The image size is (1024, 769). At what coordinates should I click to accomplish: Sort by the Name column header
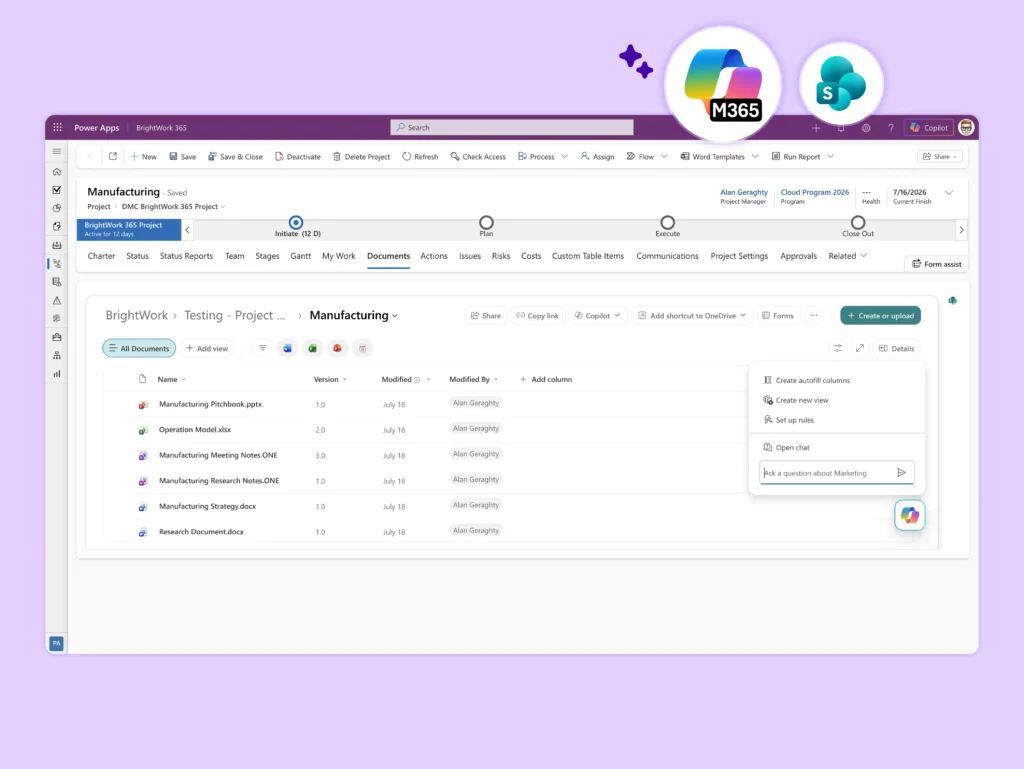click(x=171, y=379)
